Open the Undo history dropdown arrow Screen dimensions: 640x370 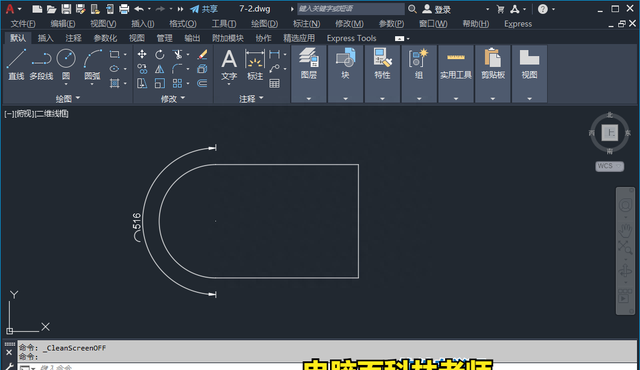pyautogui.click(x=149, y=9)
